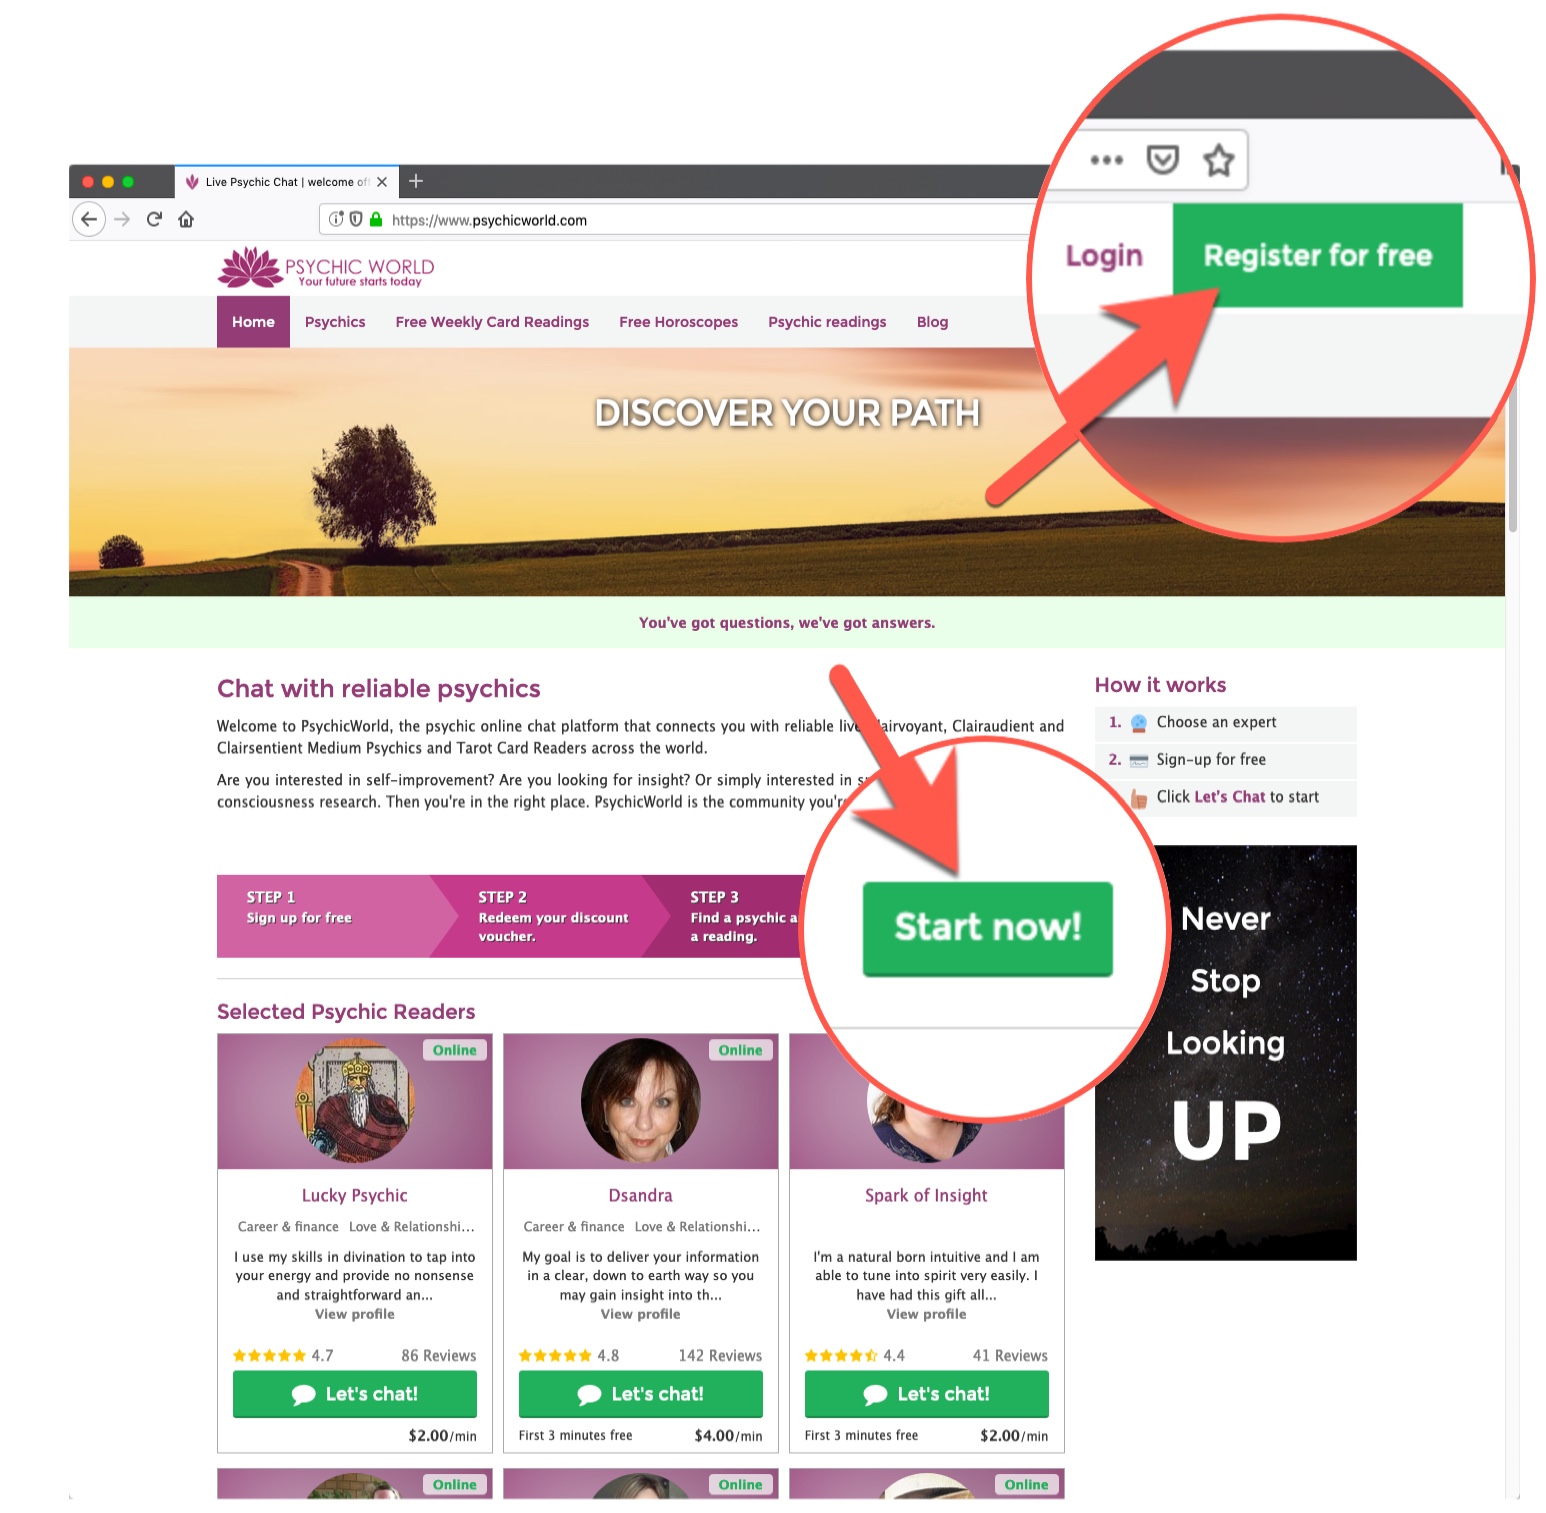The width and height of the screenshot is (1546, 1513).
Task: Open the browser home icon
Action: 186,219
